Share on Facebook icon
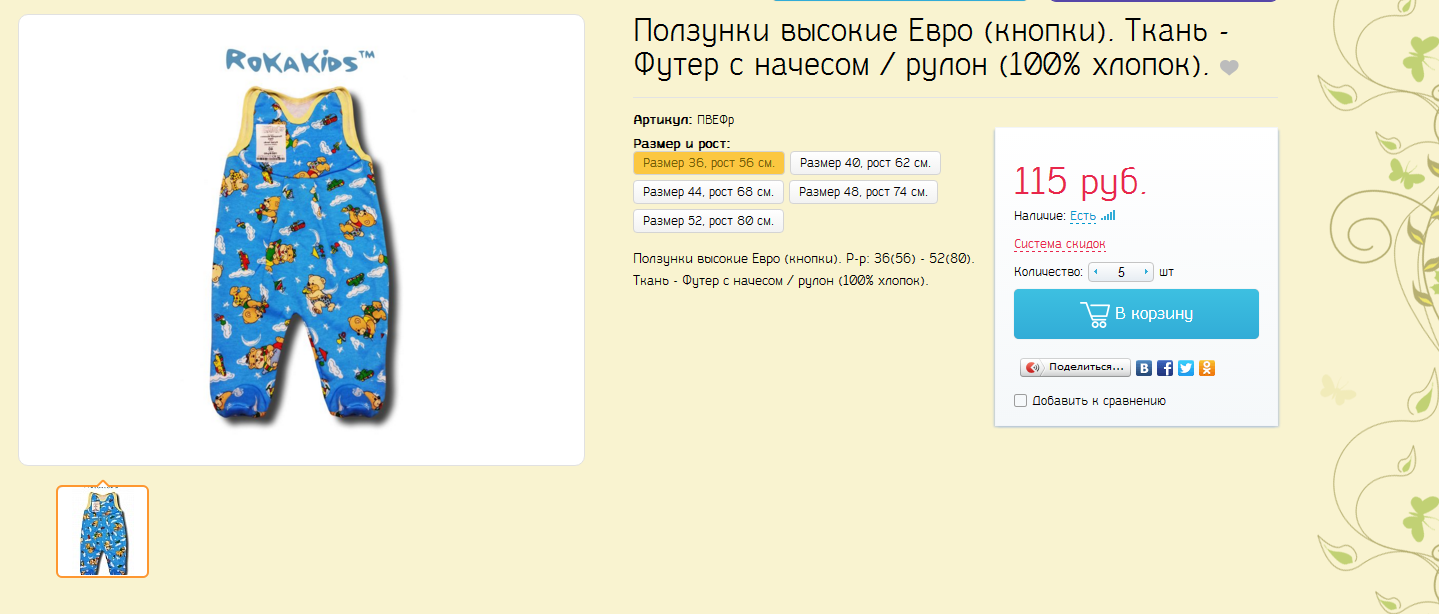The height and width of the screenshot is (614, 1439). (x=1165, y=368)
